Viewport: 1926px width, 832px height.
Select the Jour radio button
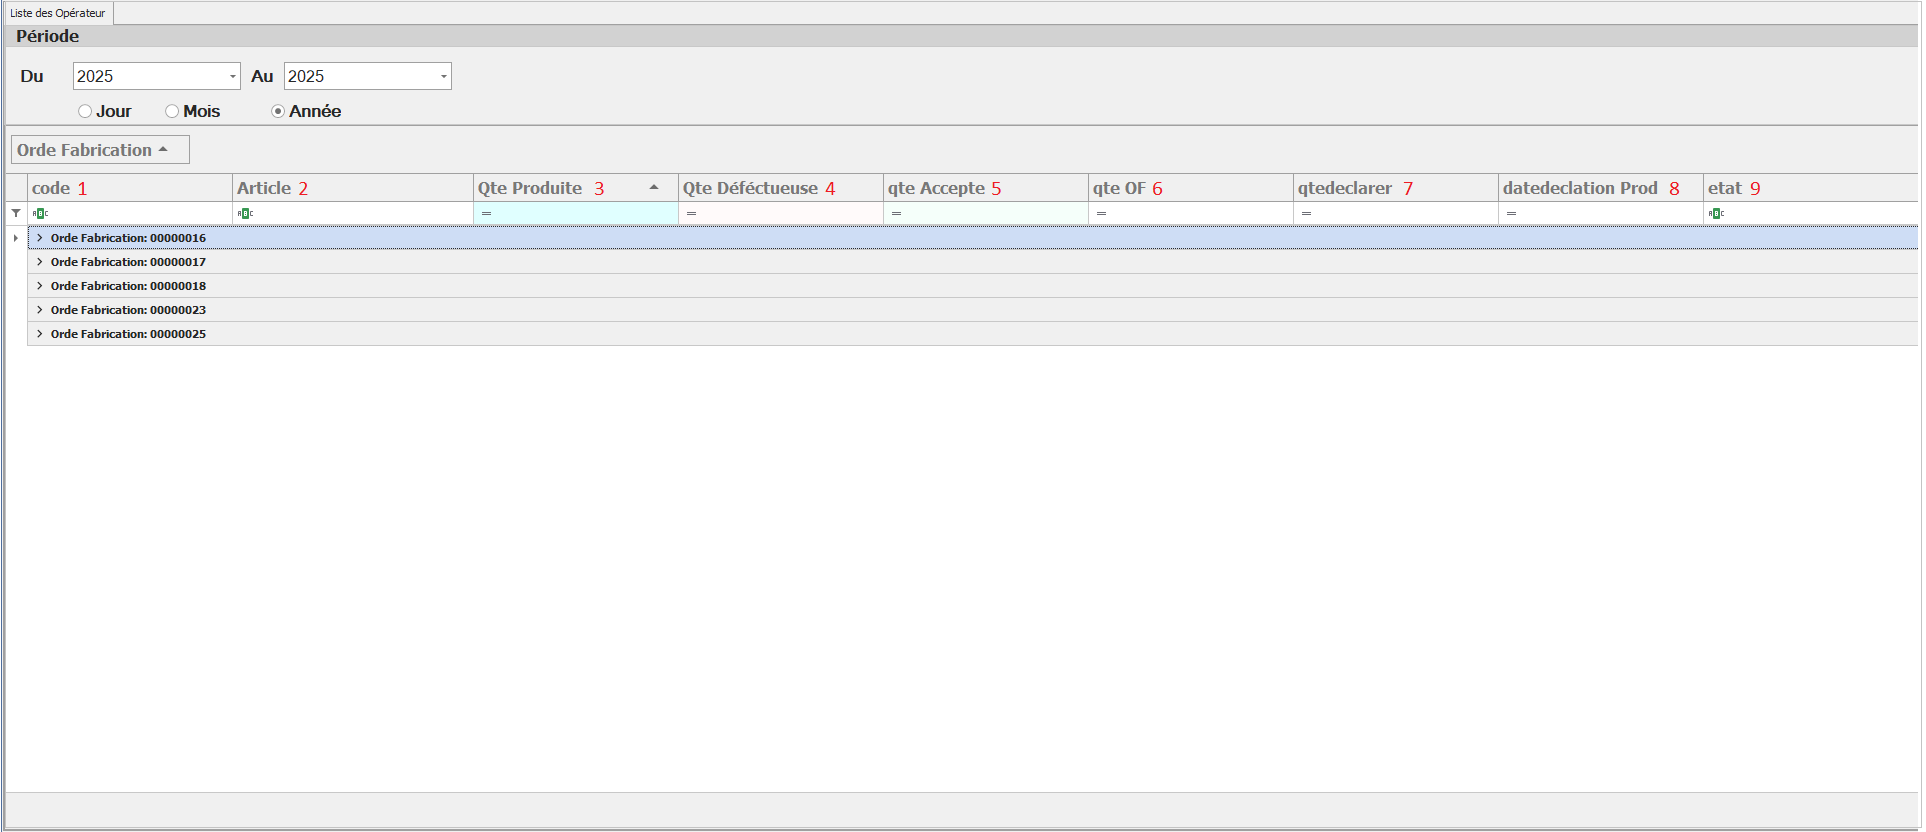[x=85, y=111]
